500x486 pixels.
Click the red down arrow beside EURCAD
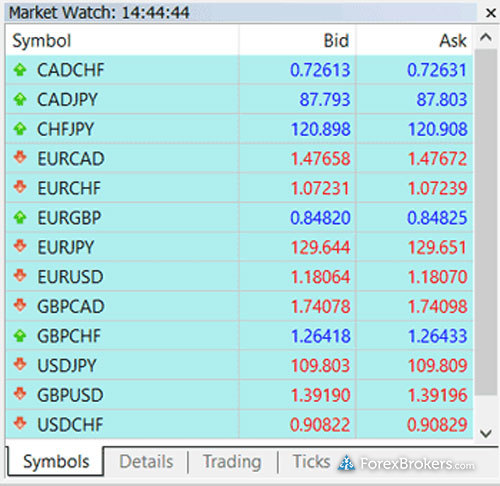tap(20, 157)
